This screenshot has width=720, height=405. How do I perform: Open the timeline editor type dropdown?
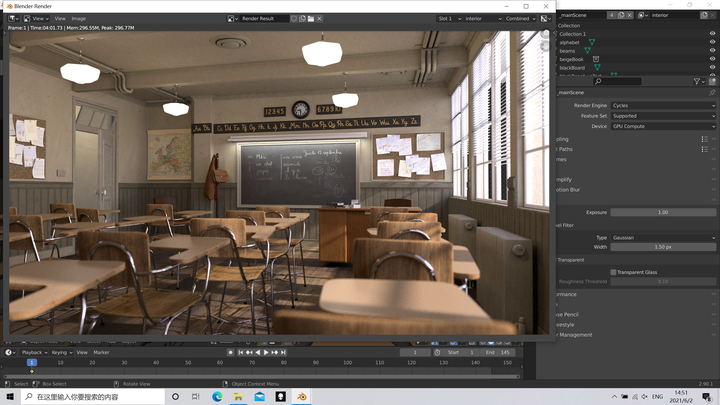point(10,353)
